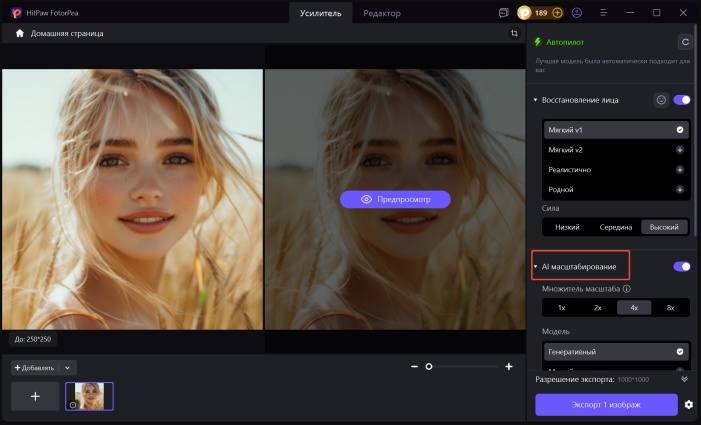Set strength to Низкий

(567, 227)
